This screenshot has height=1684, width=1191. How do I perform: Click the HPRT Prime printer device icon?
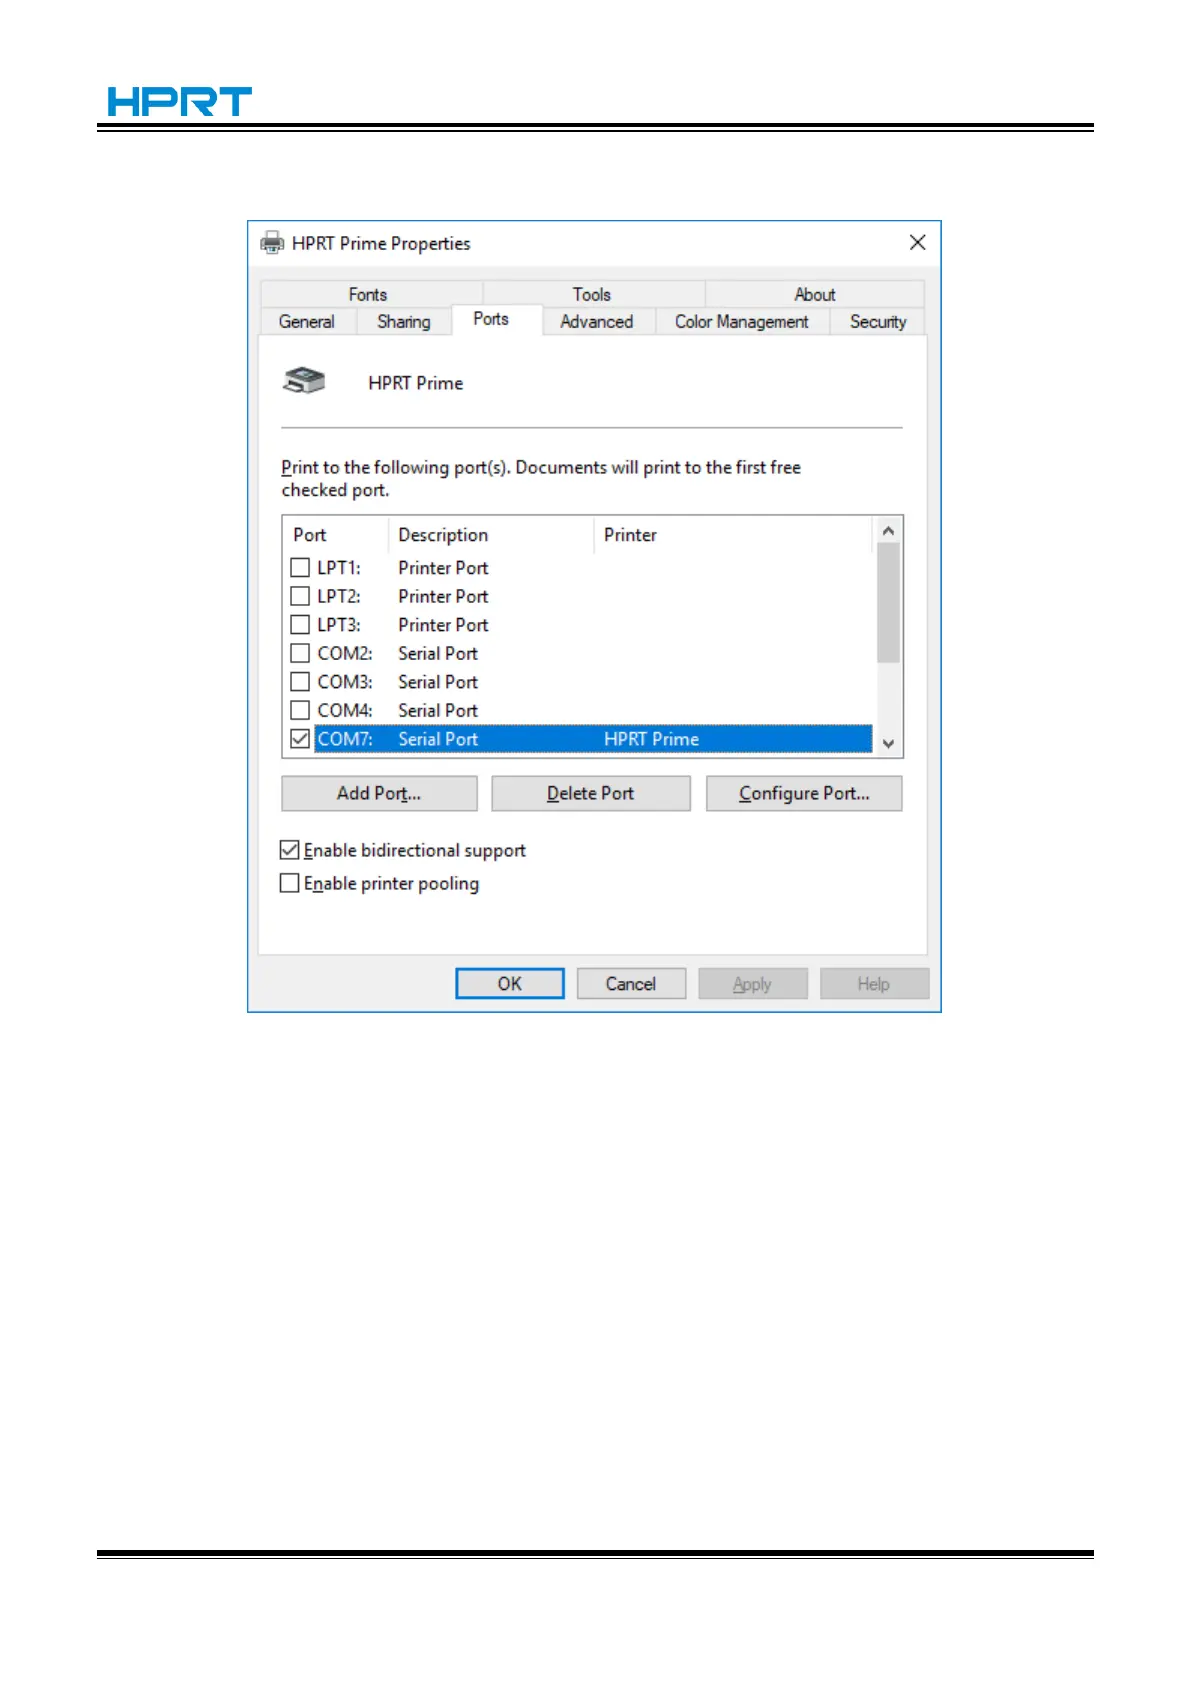click(x=304, y=381)
